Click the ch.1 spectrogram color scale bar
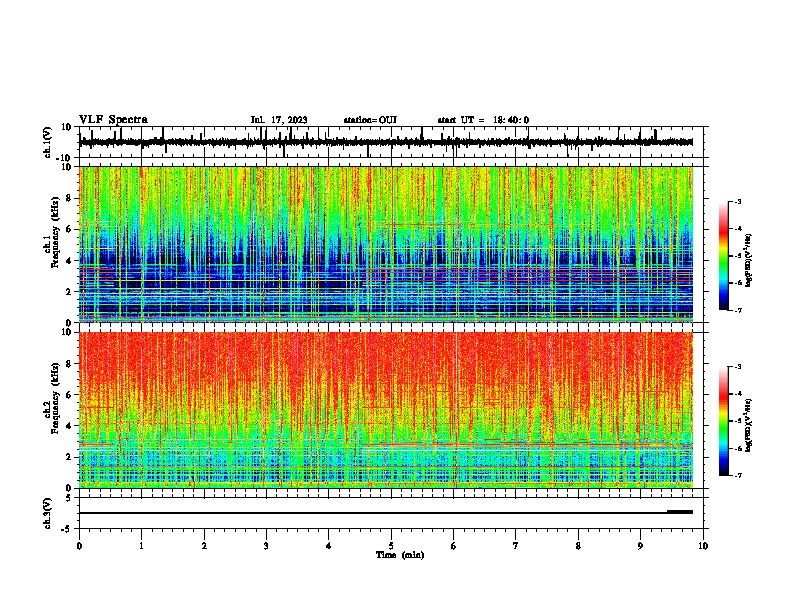 723,256
